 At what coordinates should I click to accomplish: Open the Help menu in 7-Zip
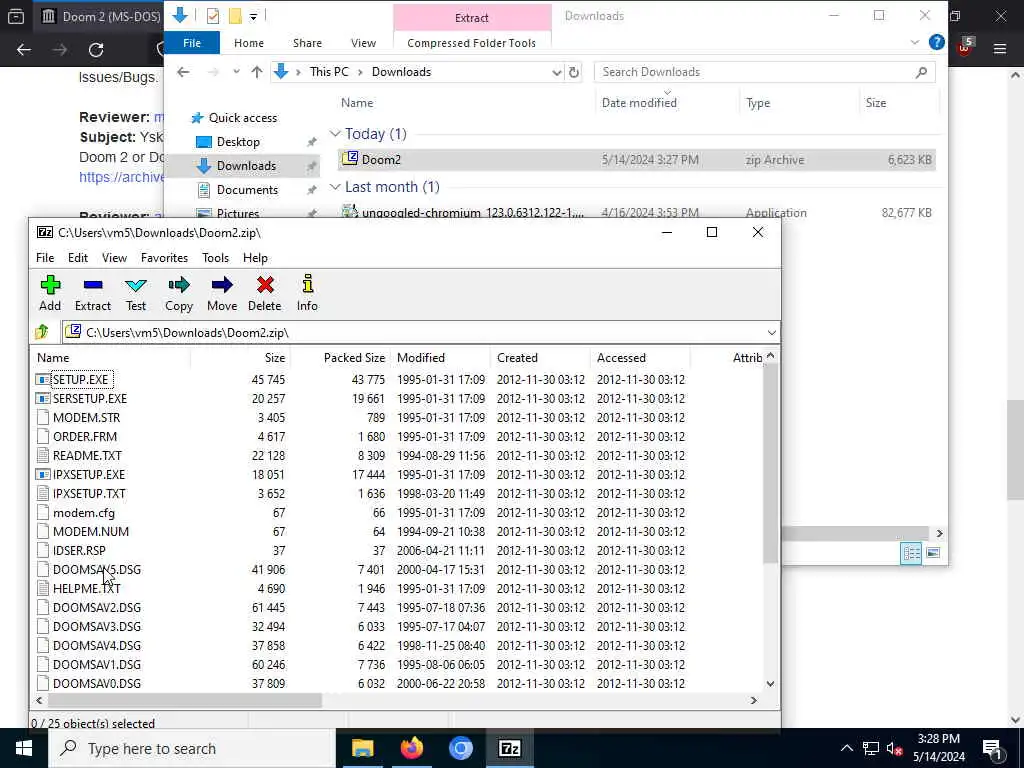click(x=255, y=258)
